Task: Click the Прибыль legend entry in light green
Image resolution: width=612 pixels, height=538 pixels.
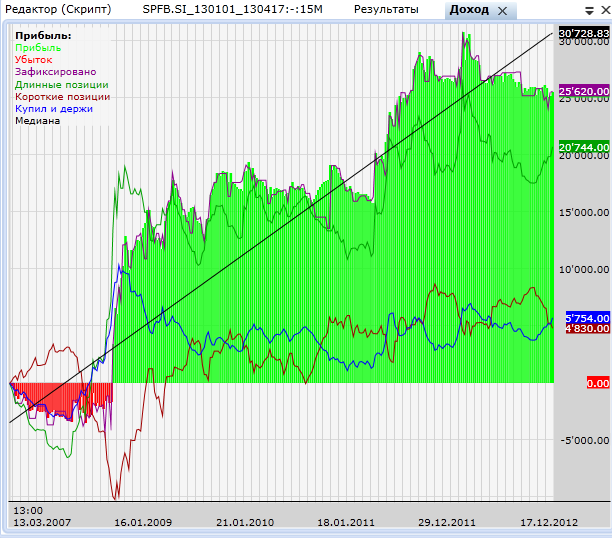Action: 38,48
